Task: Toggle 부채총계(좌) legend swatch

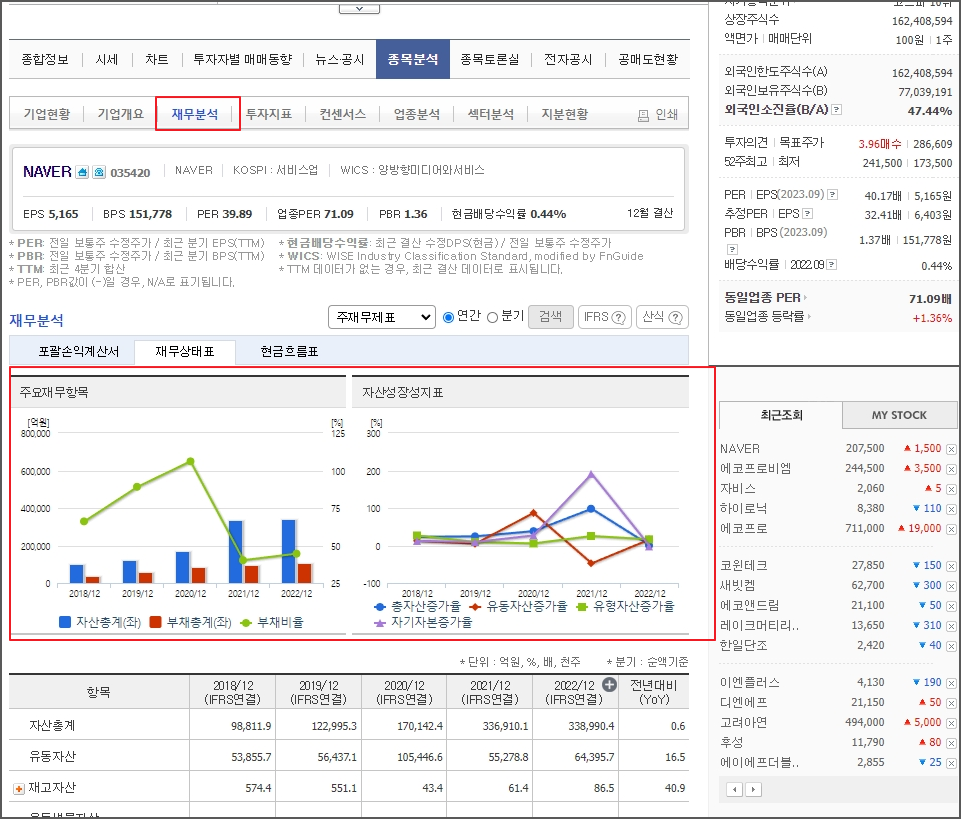Action: pos(156,622)
